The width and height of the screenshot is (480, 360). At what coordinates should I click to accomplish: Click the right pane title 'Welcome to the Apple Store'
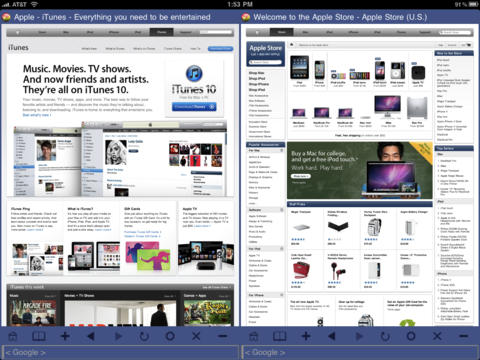(x=304, y=17)
